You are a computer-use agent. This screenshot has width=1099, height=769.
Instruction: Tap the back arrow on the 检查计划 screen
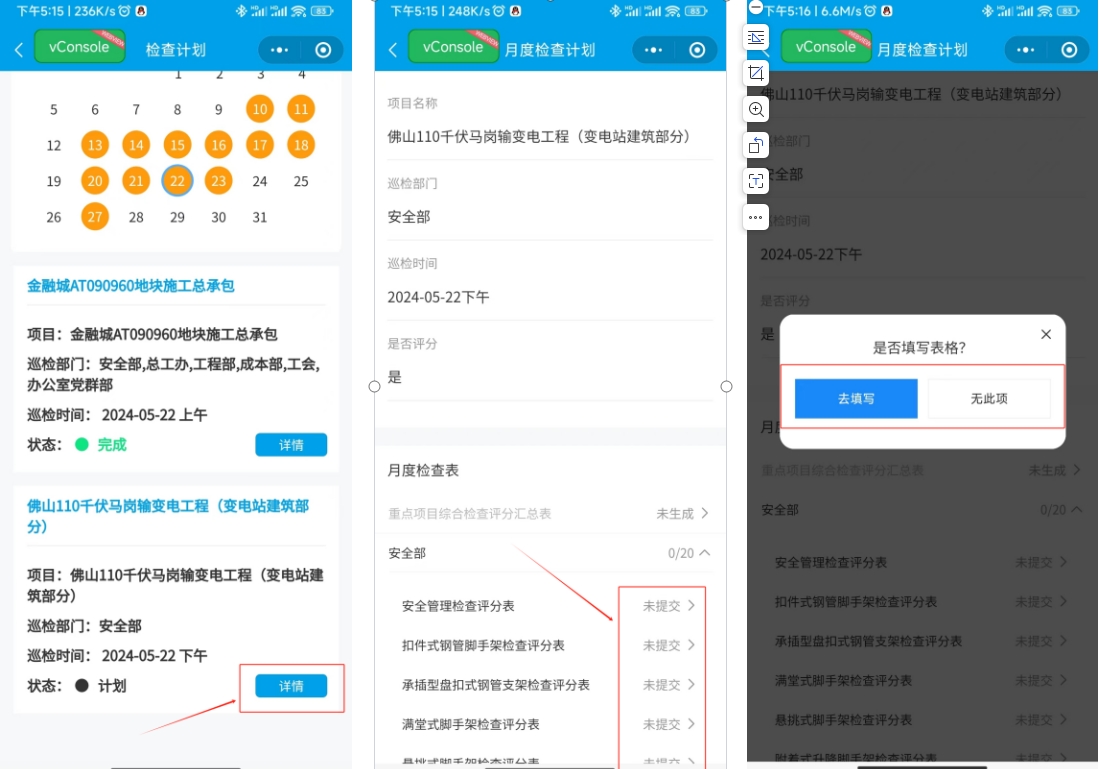[19, 50]
